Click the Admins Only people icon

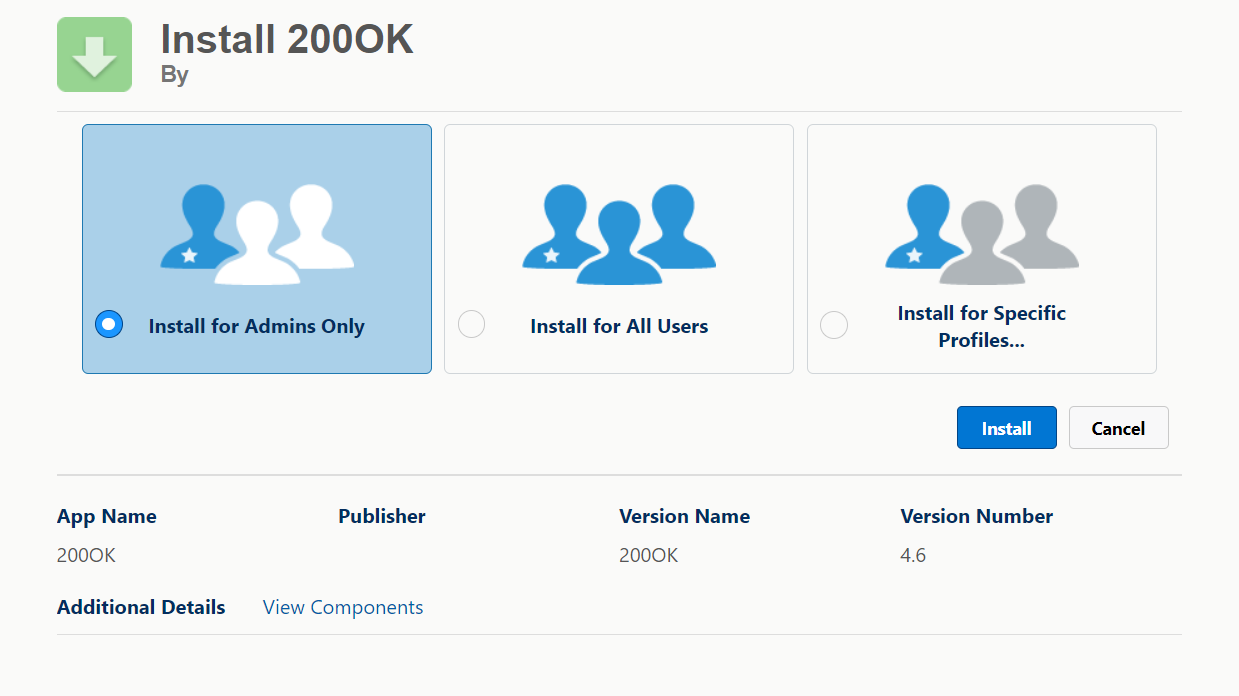pos(257,234)
